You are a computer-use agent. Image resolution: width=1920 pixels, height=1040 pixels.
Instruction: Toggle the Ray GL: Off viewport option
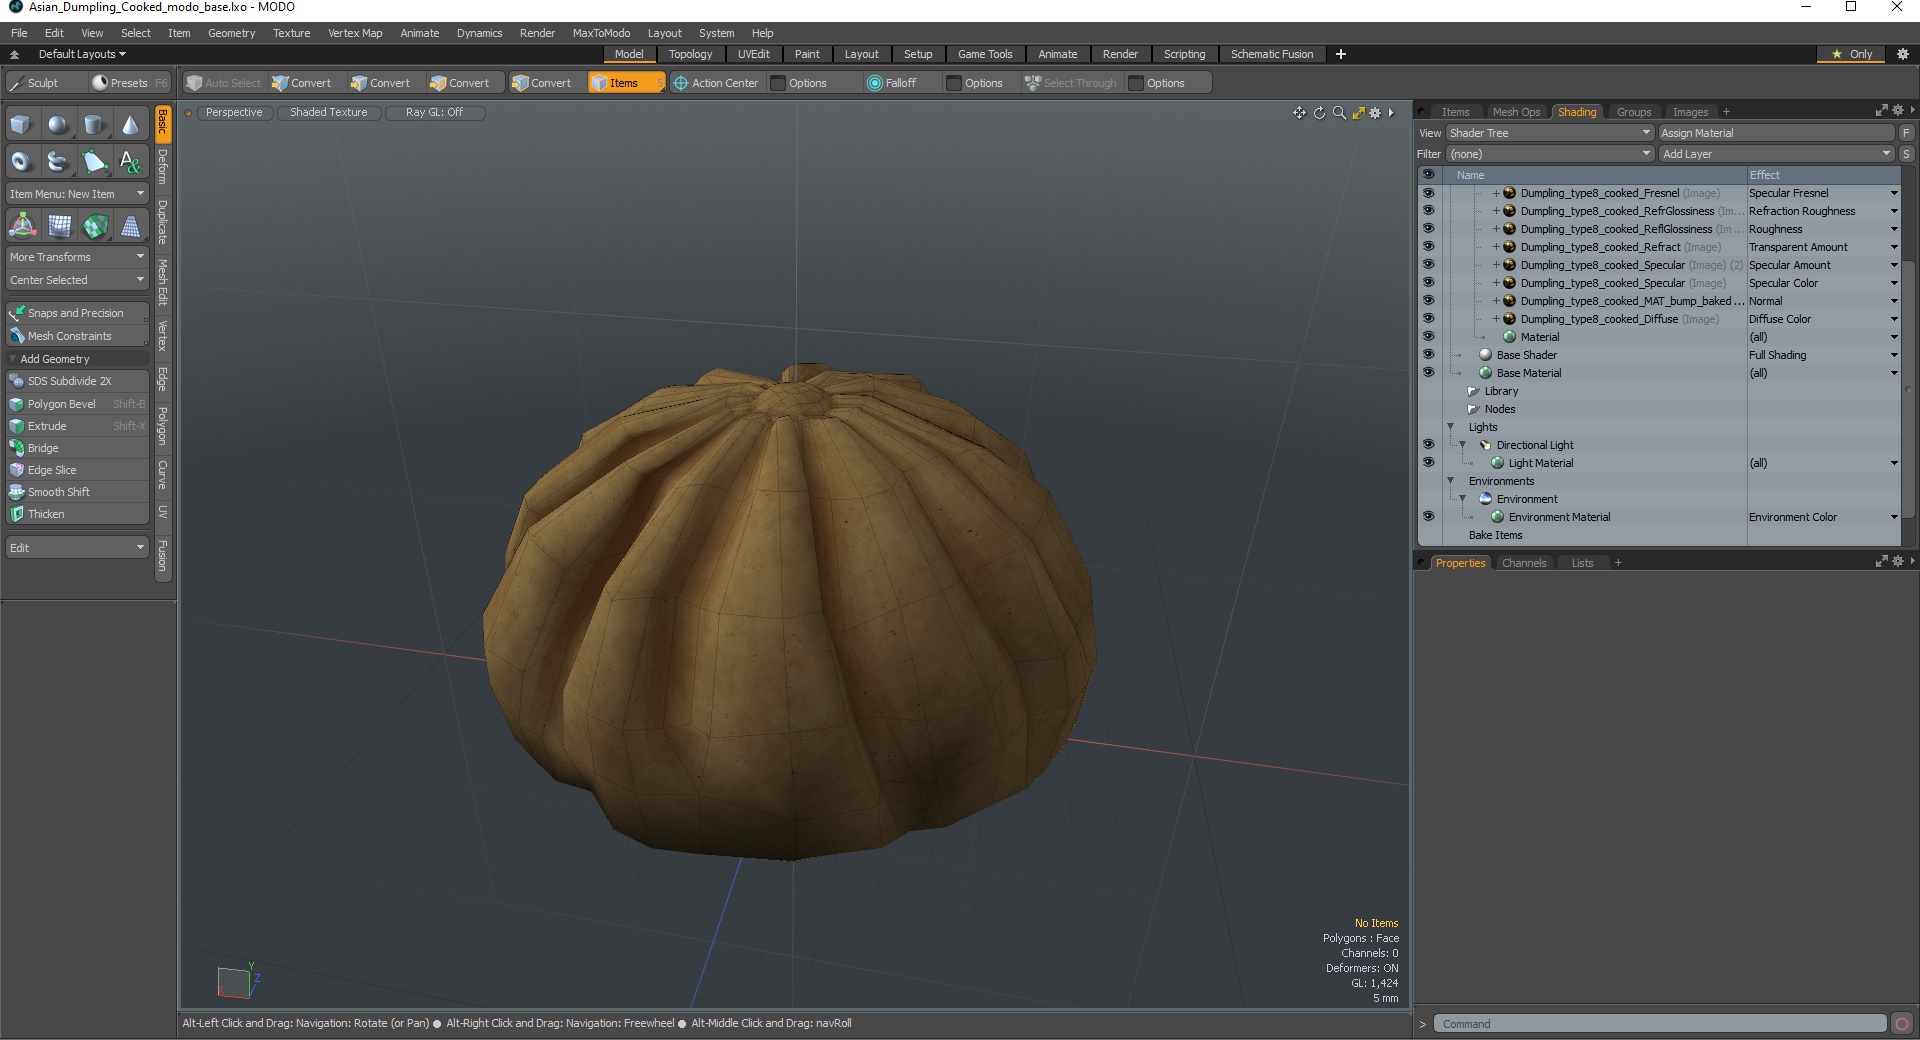coord(434,113)
